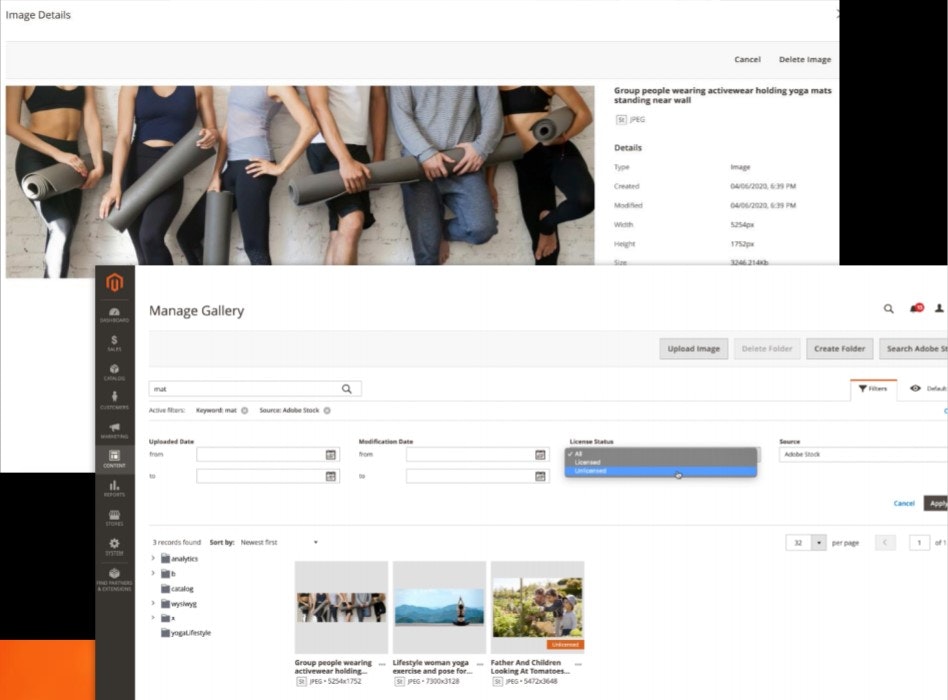Open the Stores sidebar section
This screenshot has width=948, height=700.
(x=114, y=517)
